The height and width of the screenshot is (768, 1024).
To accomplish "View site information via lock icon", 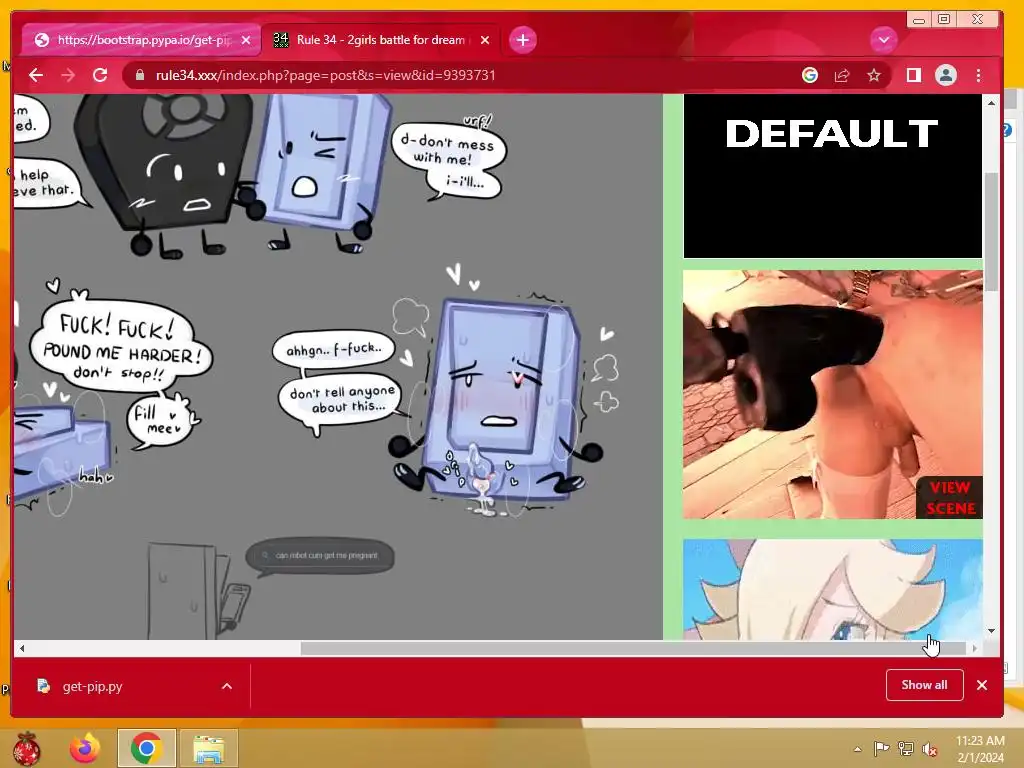I will click(139, 75).
